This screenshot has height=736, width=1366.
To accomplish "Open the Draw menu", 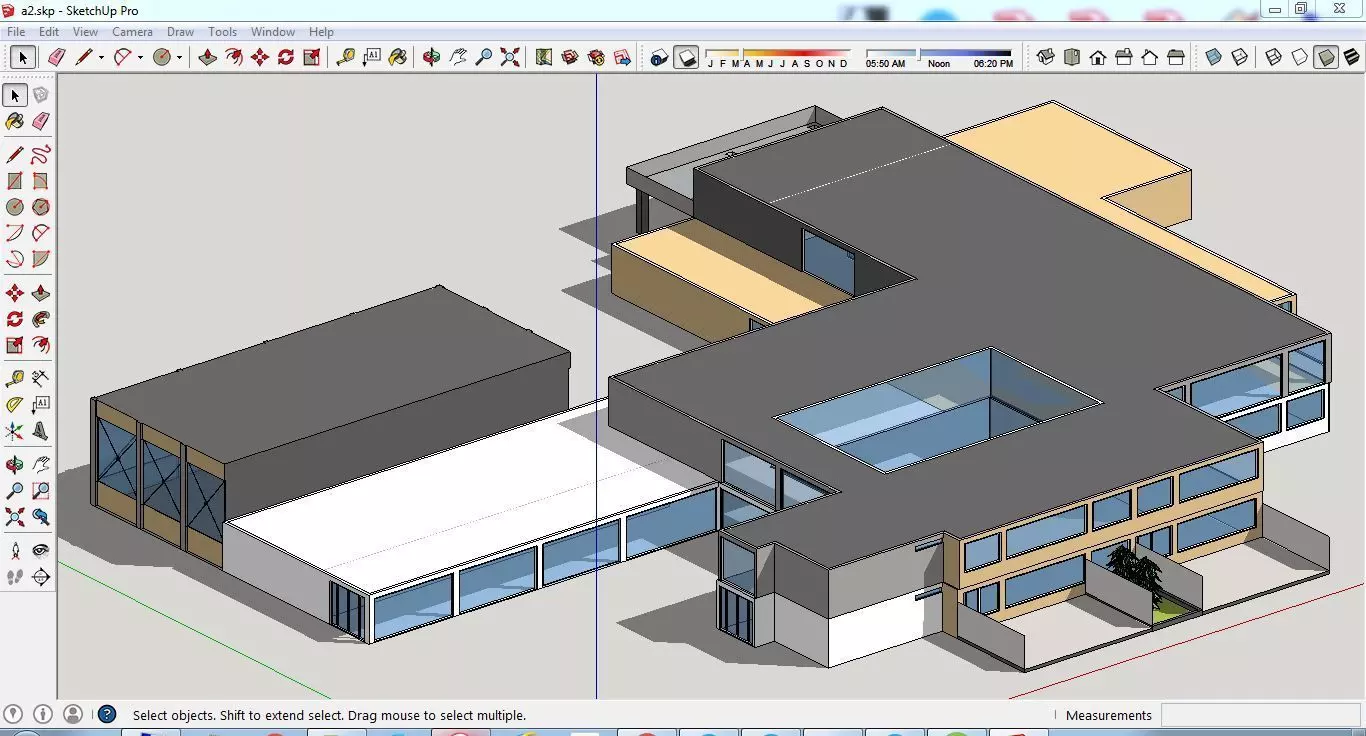I will point(180,32).
